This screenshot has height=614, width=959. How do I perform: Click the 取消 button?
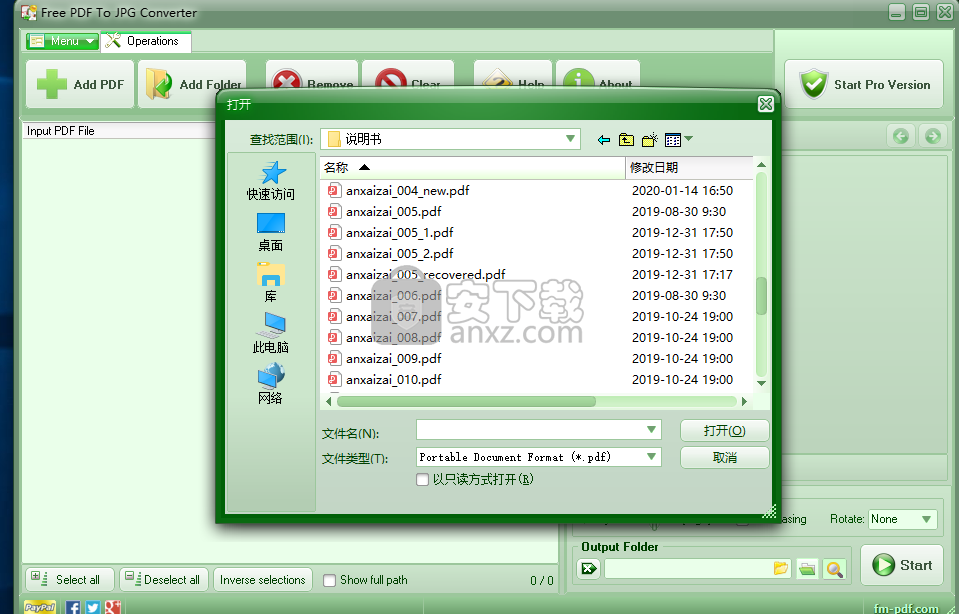[x=724, y=457]
